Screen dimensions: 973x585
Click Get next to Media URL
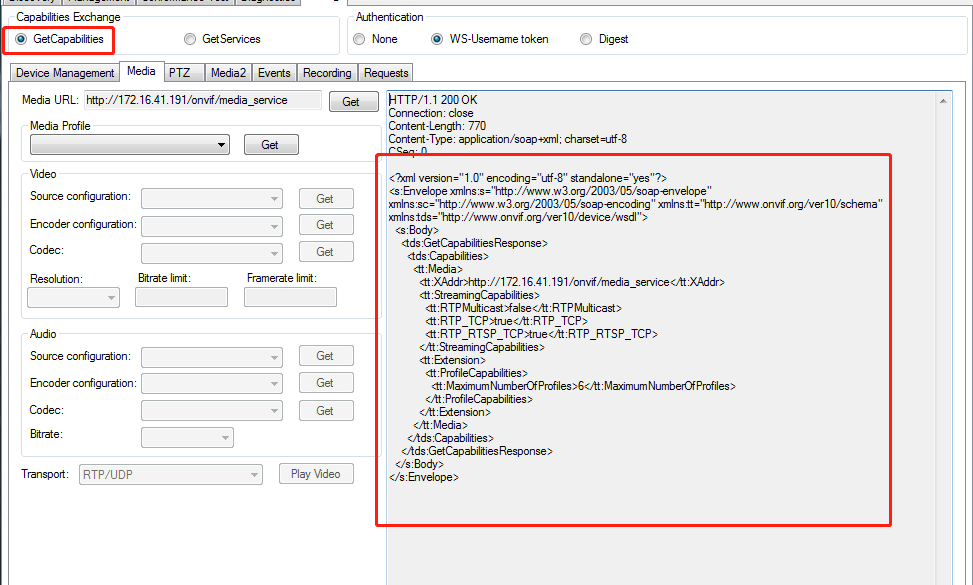tap(354, 101)
